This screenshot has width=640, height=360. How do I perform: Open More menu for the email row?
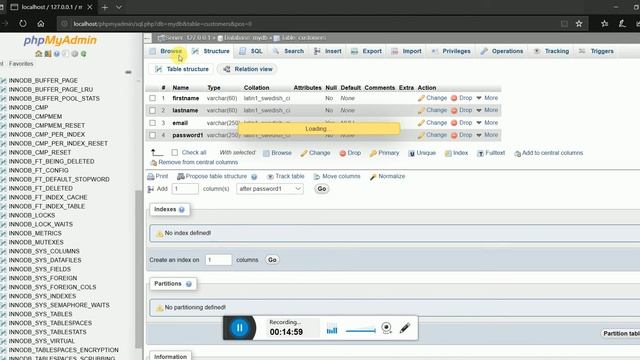tap(487, 122)
